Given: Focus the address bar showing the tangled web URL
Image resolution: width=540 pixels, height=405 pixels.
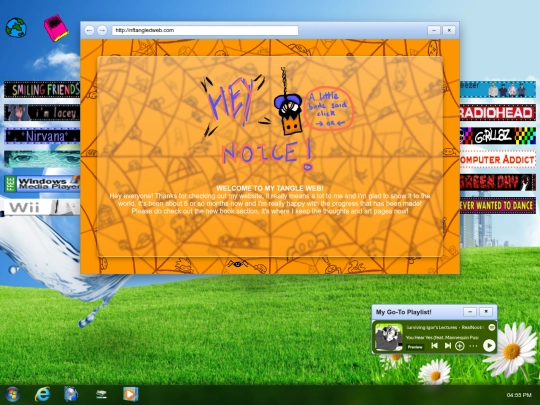Looking at the screenshot, I should tap(205, 30).
